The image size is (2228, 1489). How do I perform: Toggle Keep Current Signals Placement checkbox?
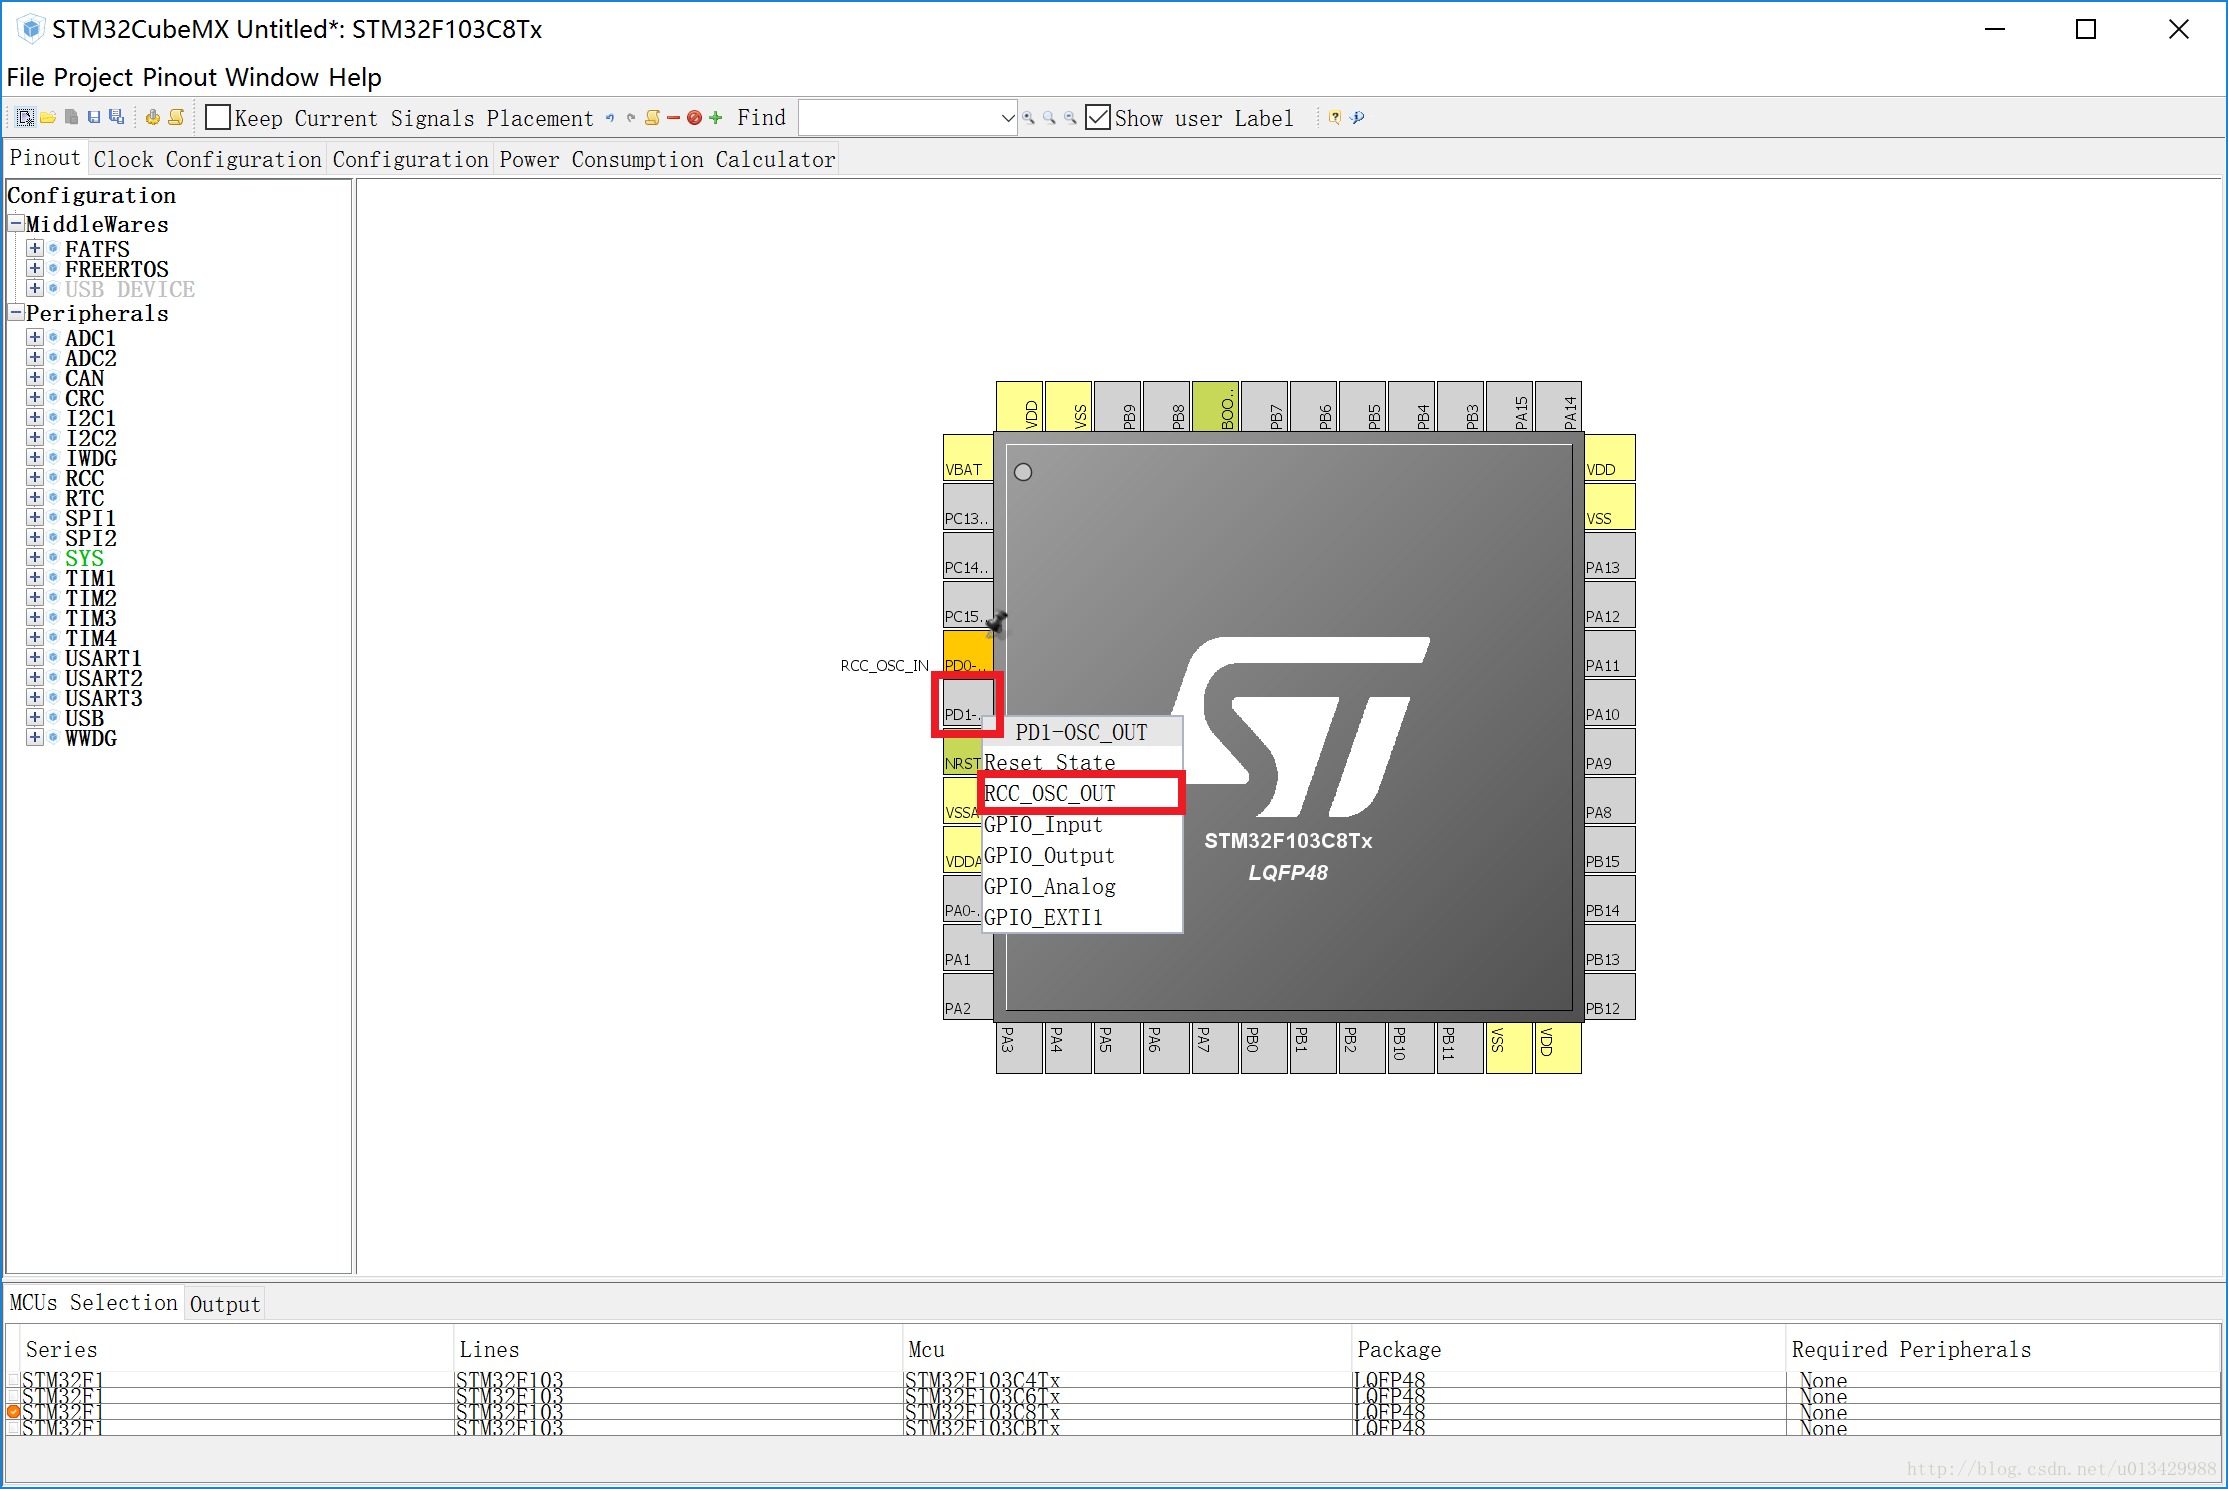click(214, 118)
